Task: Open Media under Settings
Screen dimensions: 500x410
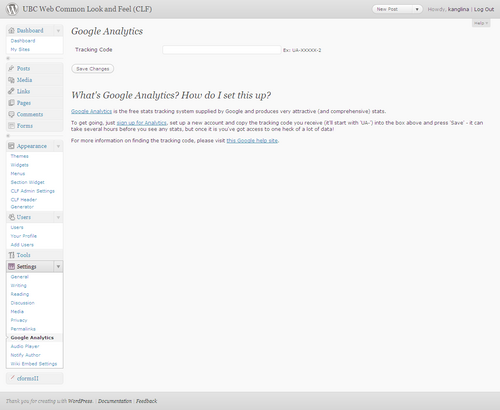Action: click(17, 311)
